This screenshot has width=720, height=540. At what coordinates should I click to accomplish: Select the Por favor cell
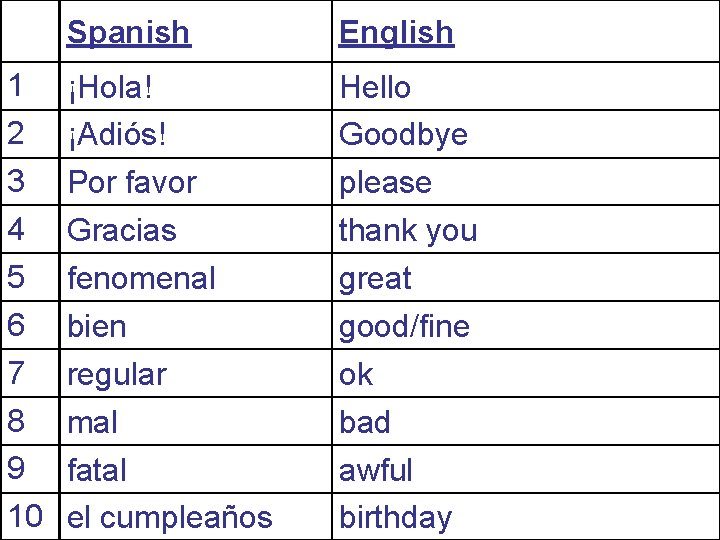132,183
